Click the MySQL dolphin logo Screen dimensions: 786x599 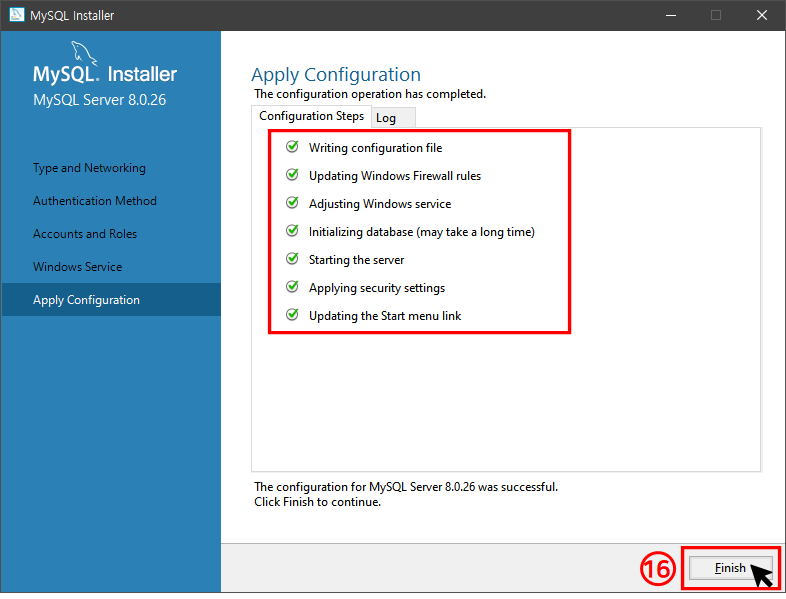[83, 53]
